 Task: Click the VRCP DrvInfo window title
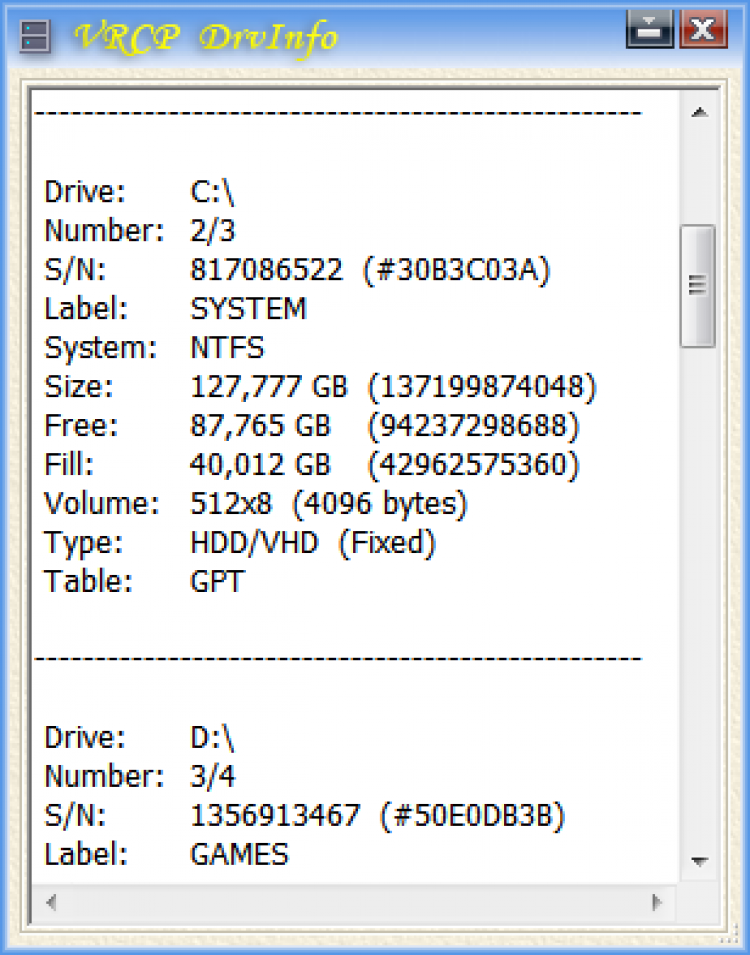(x=206, y=38)
